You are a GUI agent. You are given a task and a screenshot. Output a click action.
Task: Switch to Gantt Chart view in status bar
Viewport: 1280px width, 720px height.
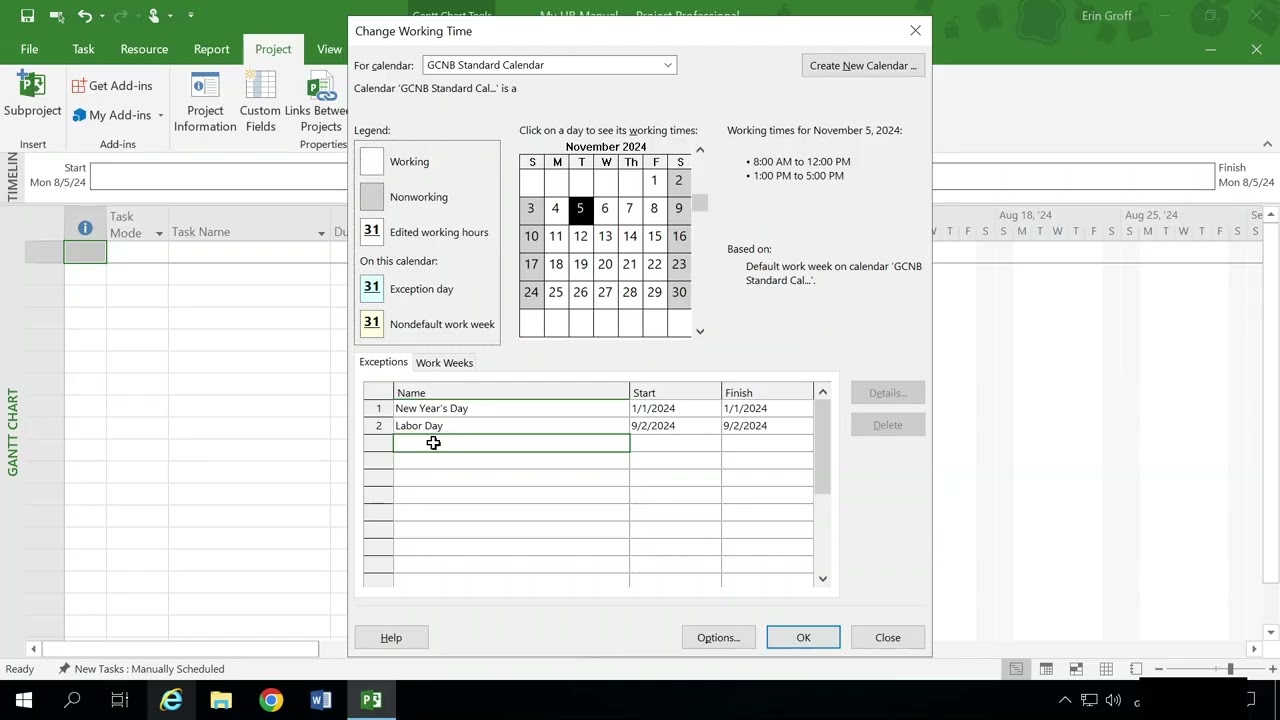pos(1016,669)
